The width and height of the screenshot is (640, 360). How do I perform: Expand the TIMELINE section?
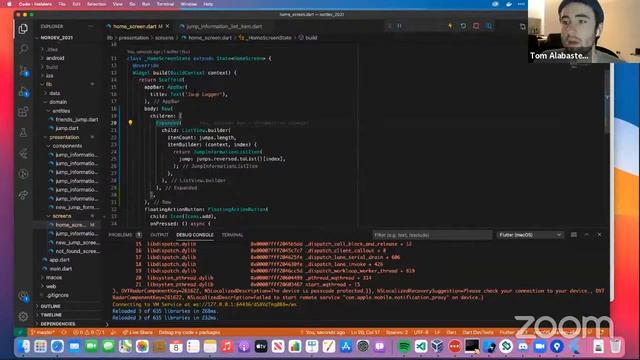[51, 315]
